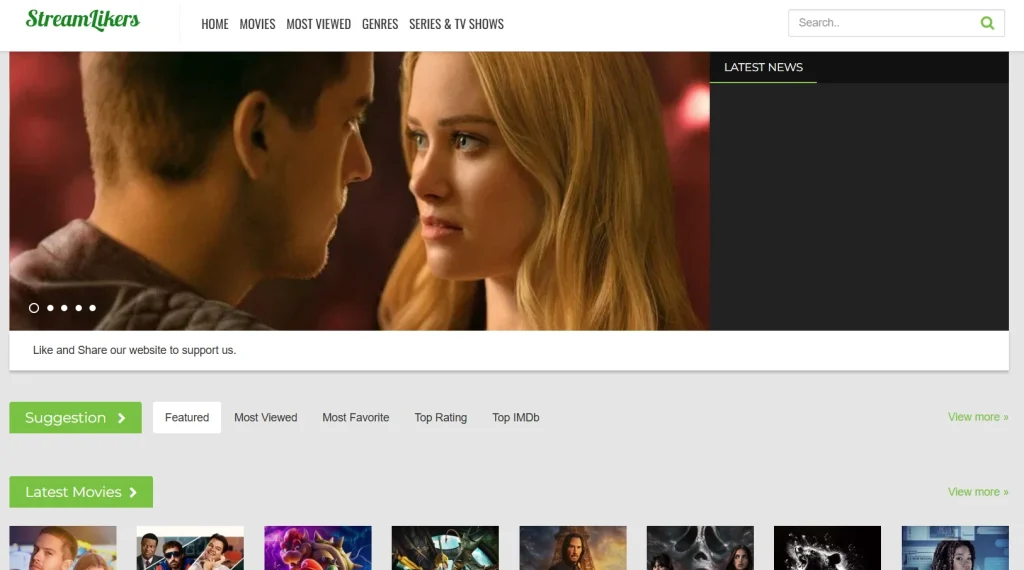
Task: Open the HOME menu item
Action: [215, 24]
